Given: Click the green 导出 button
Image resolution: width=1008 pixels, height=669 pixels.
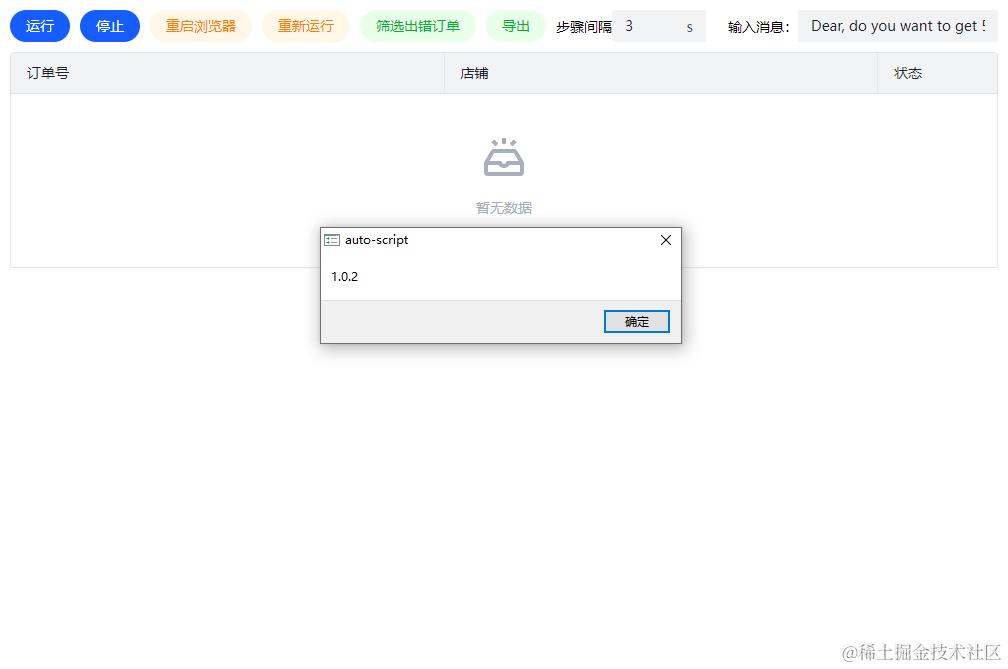Looking at the screenshot, I should click(516, 26).
